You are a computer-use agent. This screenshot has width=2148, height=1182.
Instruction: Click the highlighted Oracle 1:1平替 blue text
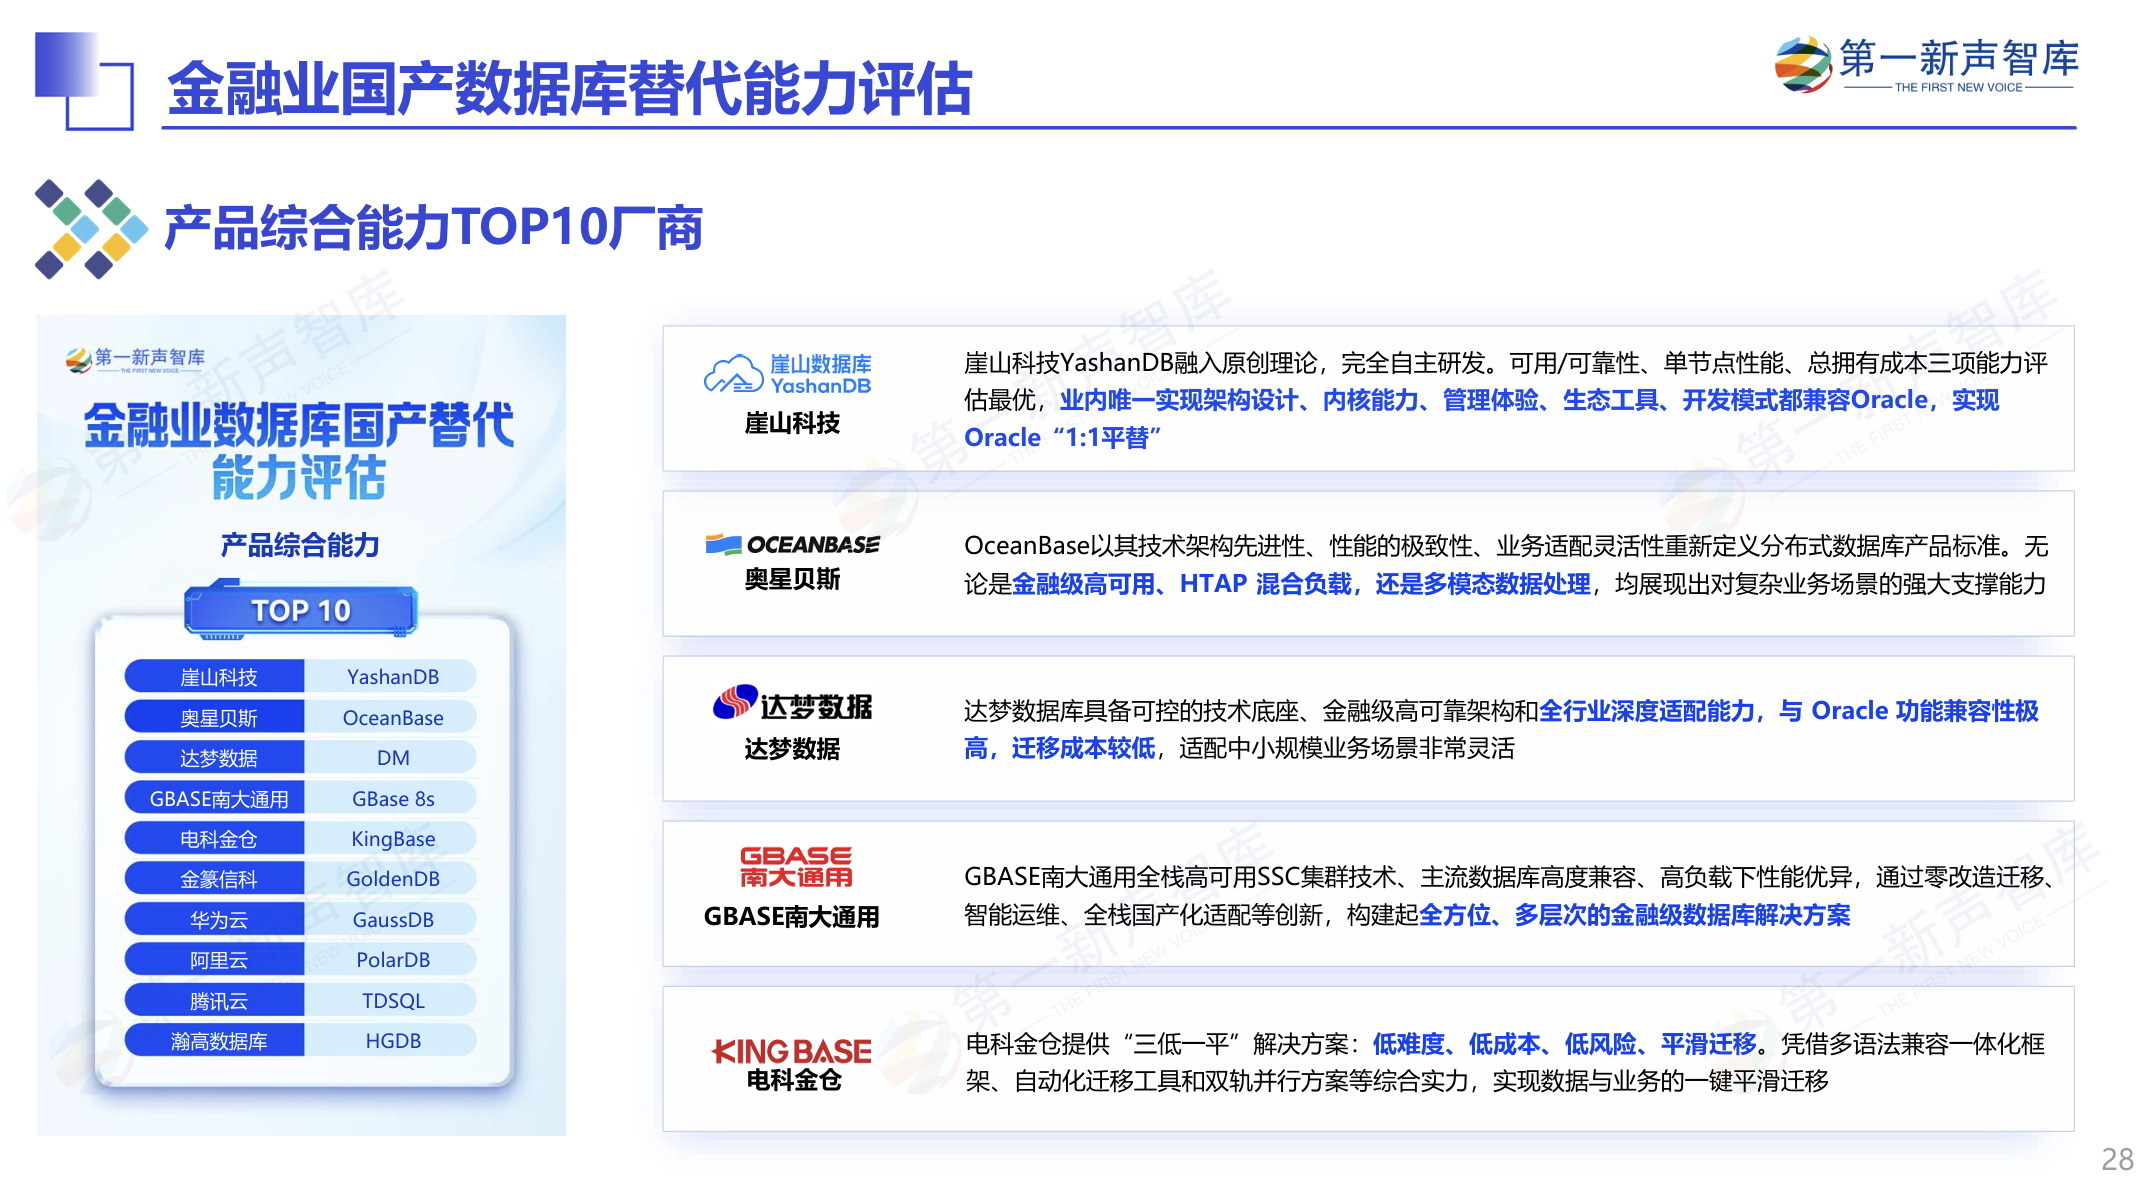click(x=1063, y=437)
